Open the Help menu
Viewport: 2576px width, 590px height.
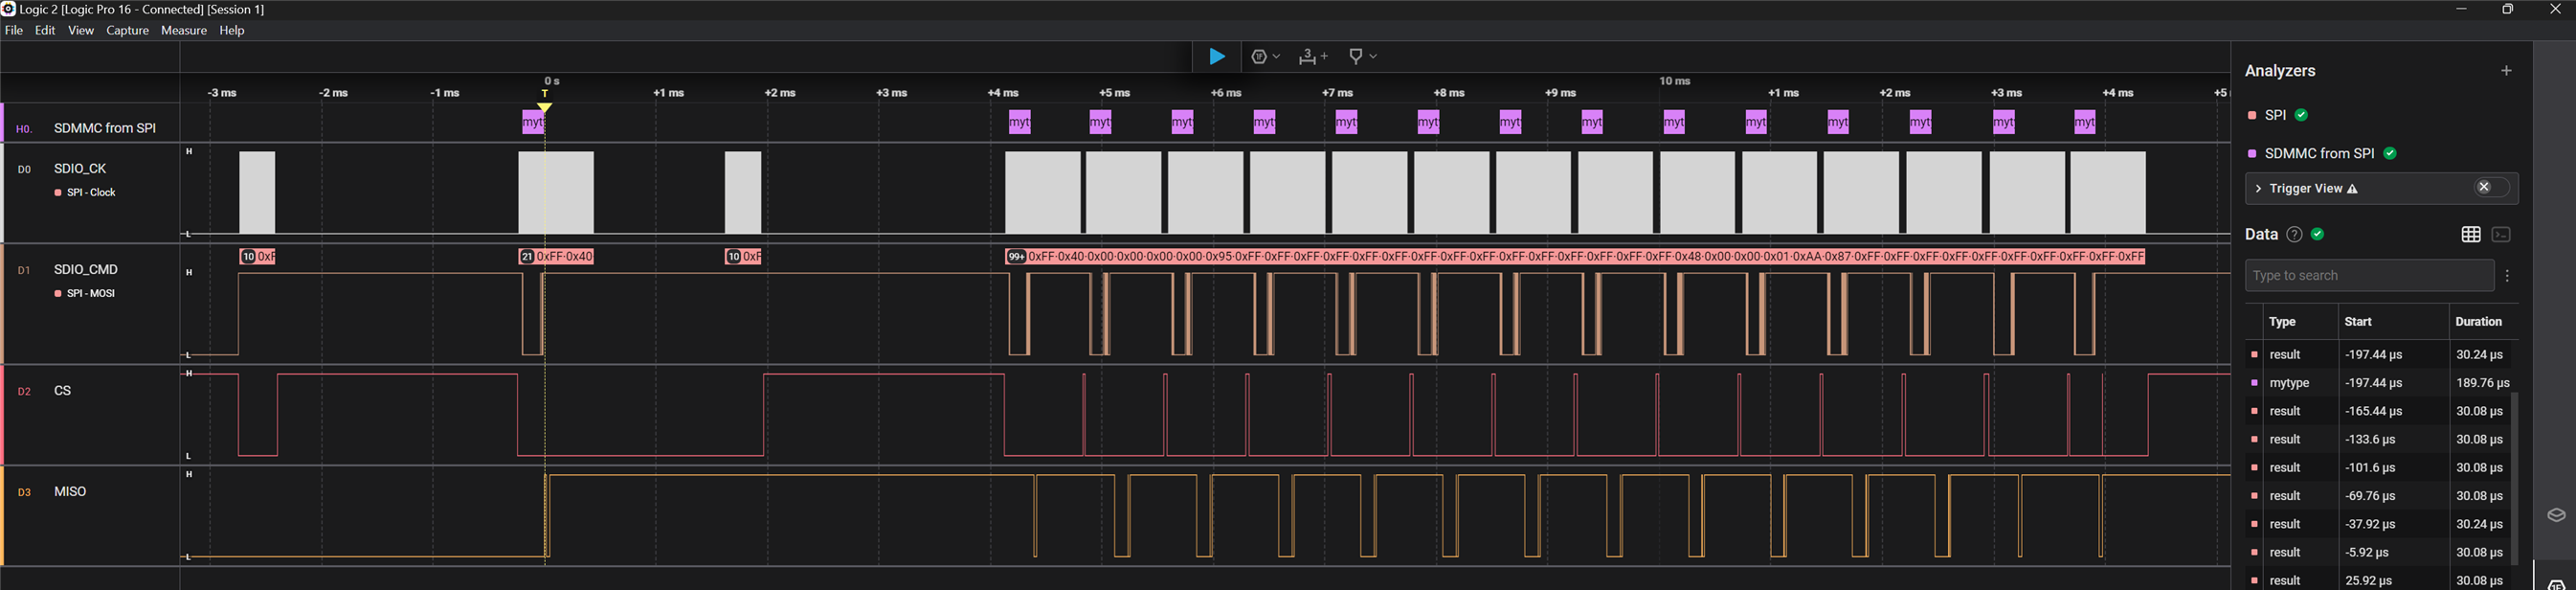coord(232,31)
